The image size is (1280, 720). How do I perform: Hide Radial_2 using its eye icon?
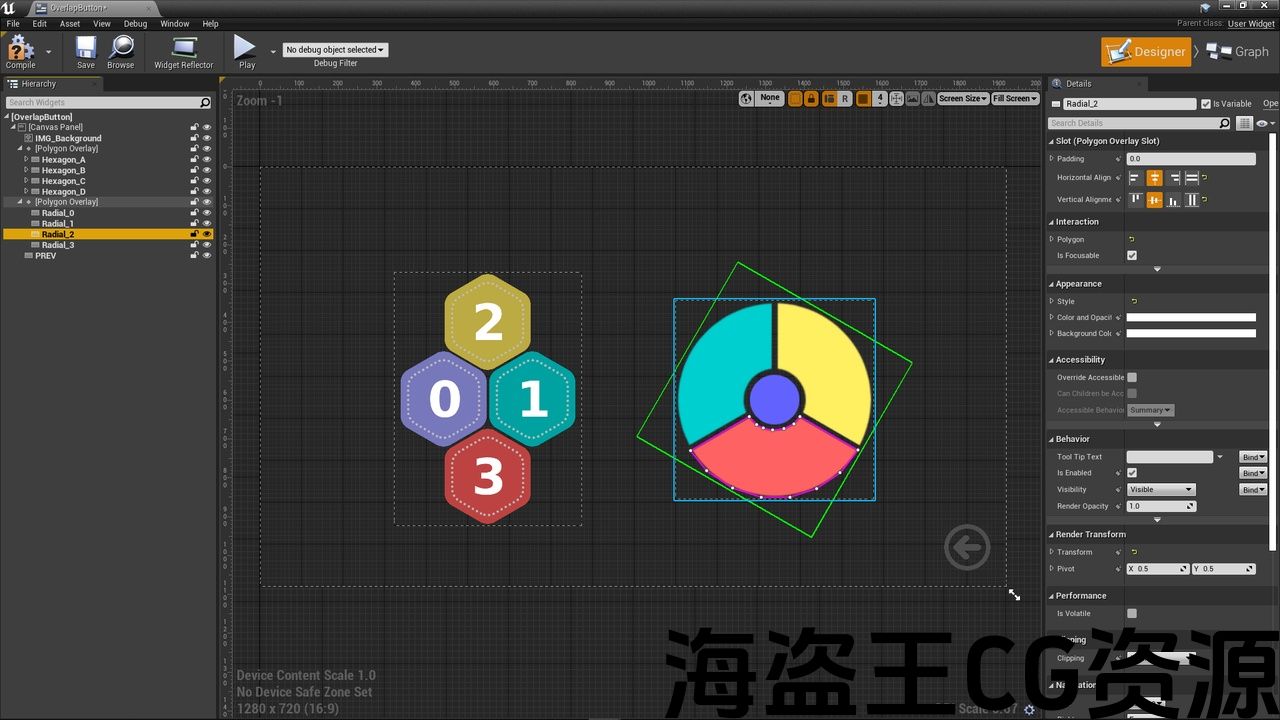coord(207,234)
